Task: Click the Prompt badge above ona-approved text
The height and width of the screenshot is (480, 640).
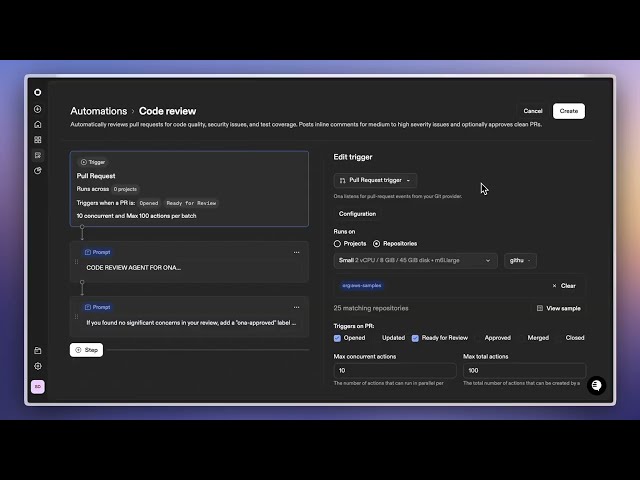Action: (x=98, y=307)
